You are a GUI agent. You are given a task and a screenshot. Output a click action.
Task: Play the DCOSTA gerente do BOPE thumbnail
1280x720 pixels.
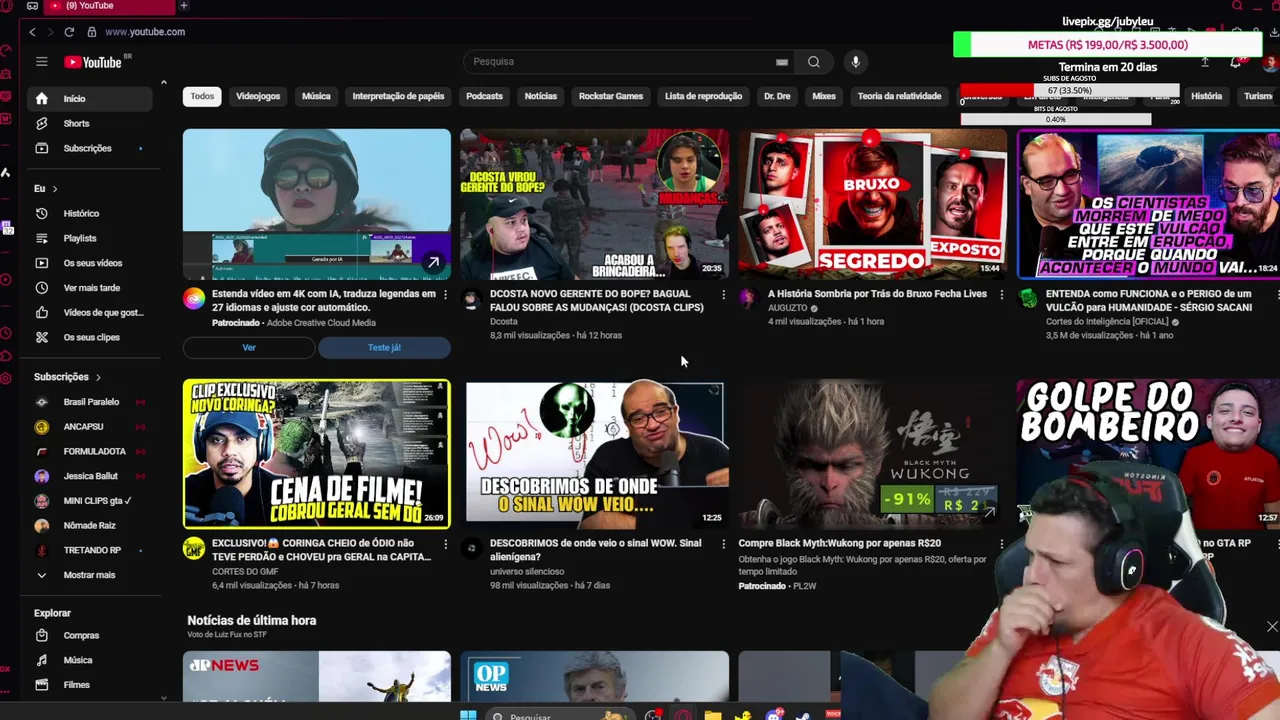(595, 204)
